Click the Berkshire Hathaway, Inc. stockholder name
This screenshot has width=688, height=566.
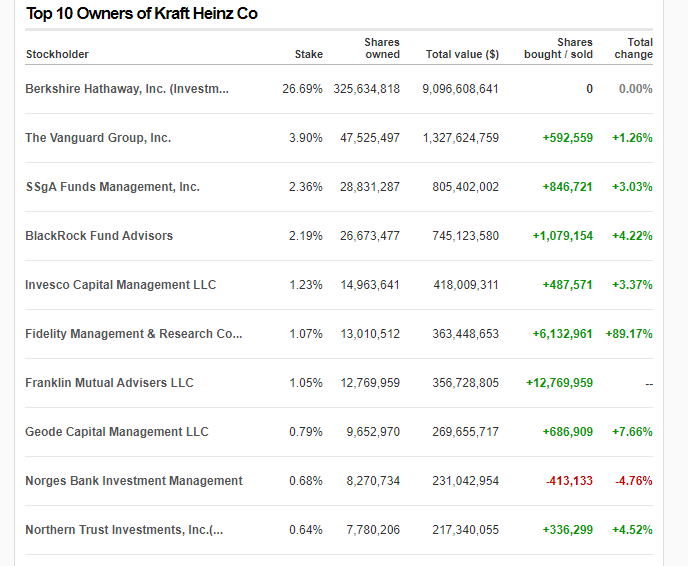(127, 89)
